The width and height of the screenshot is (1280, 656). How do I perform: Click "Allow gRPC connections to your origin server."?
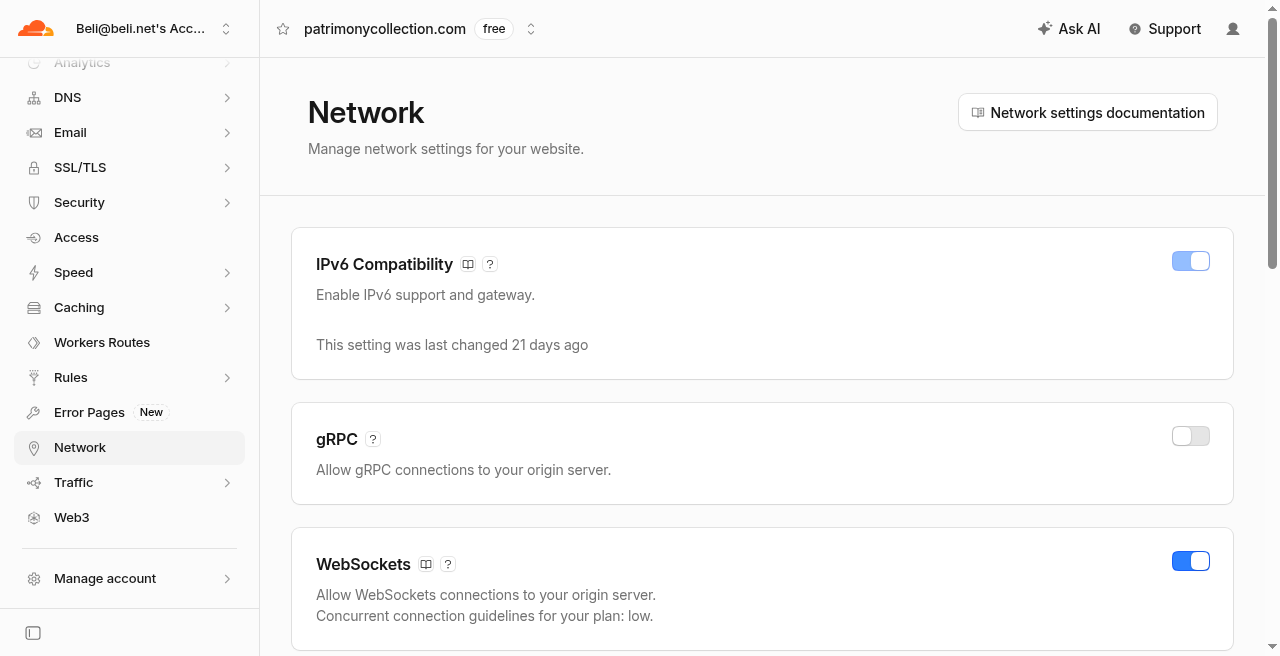click(x=463, y=470)
